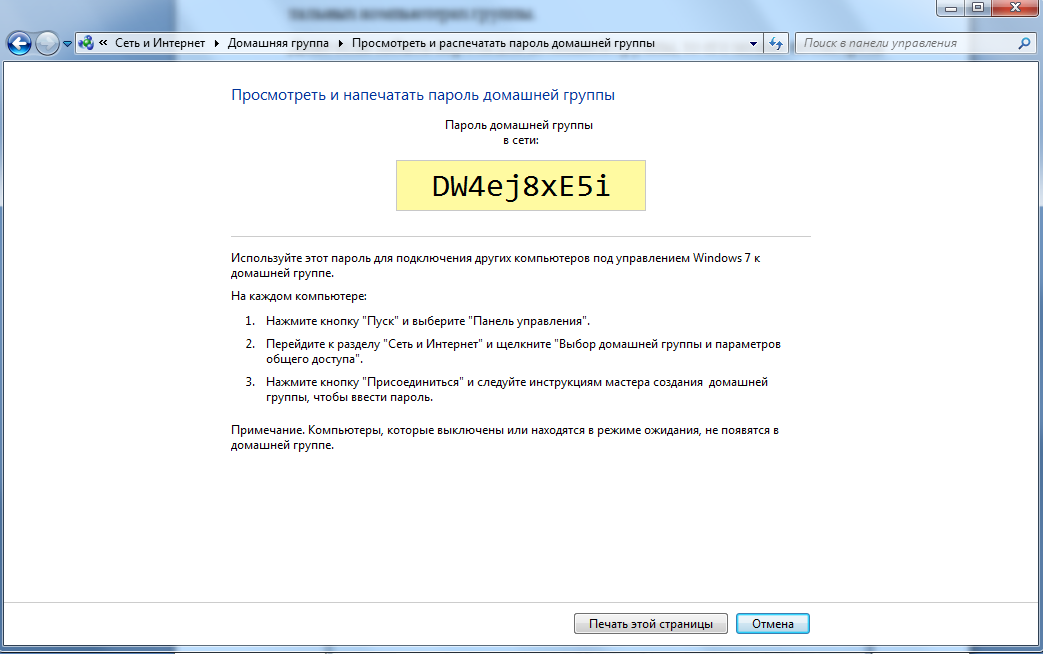
Task: Click the network icon in address bar
Action: [x=86, y=43]
